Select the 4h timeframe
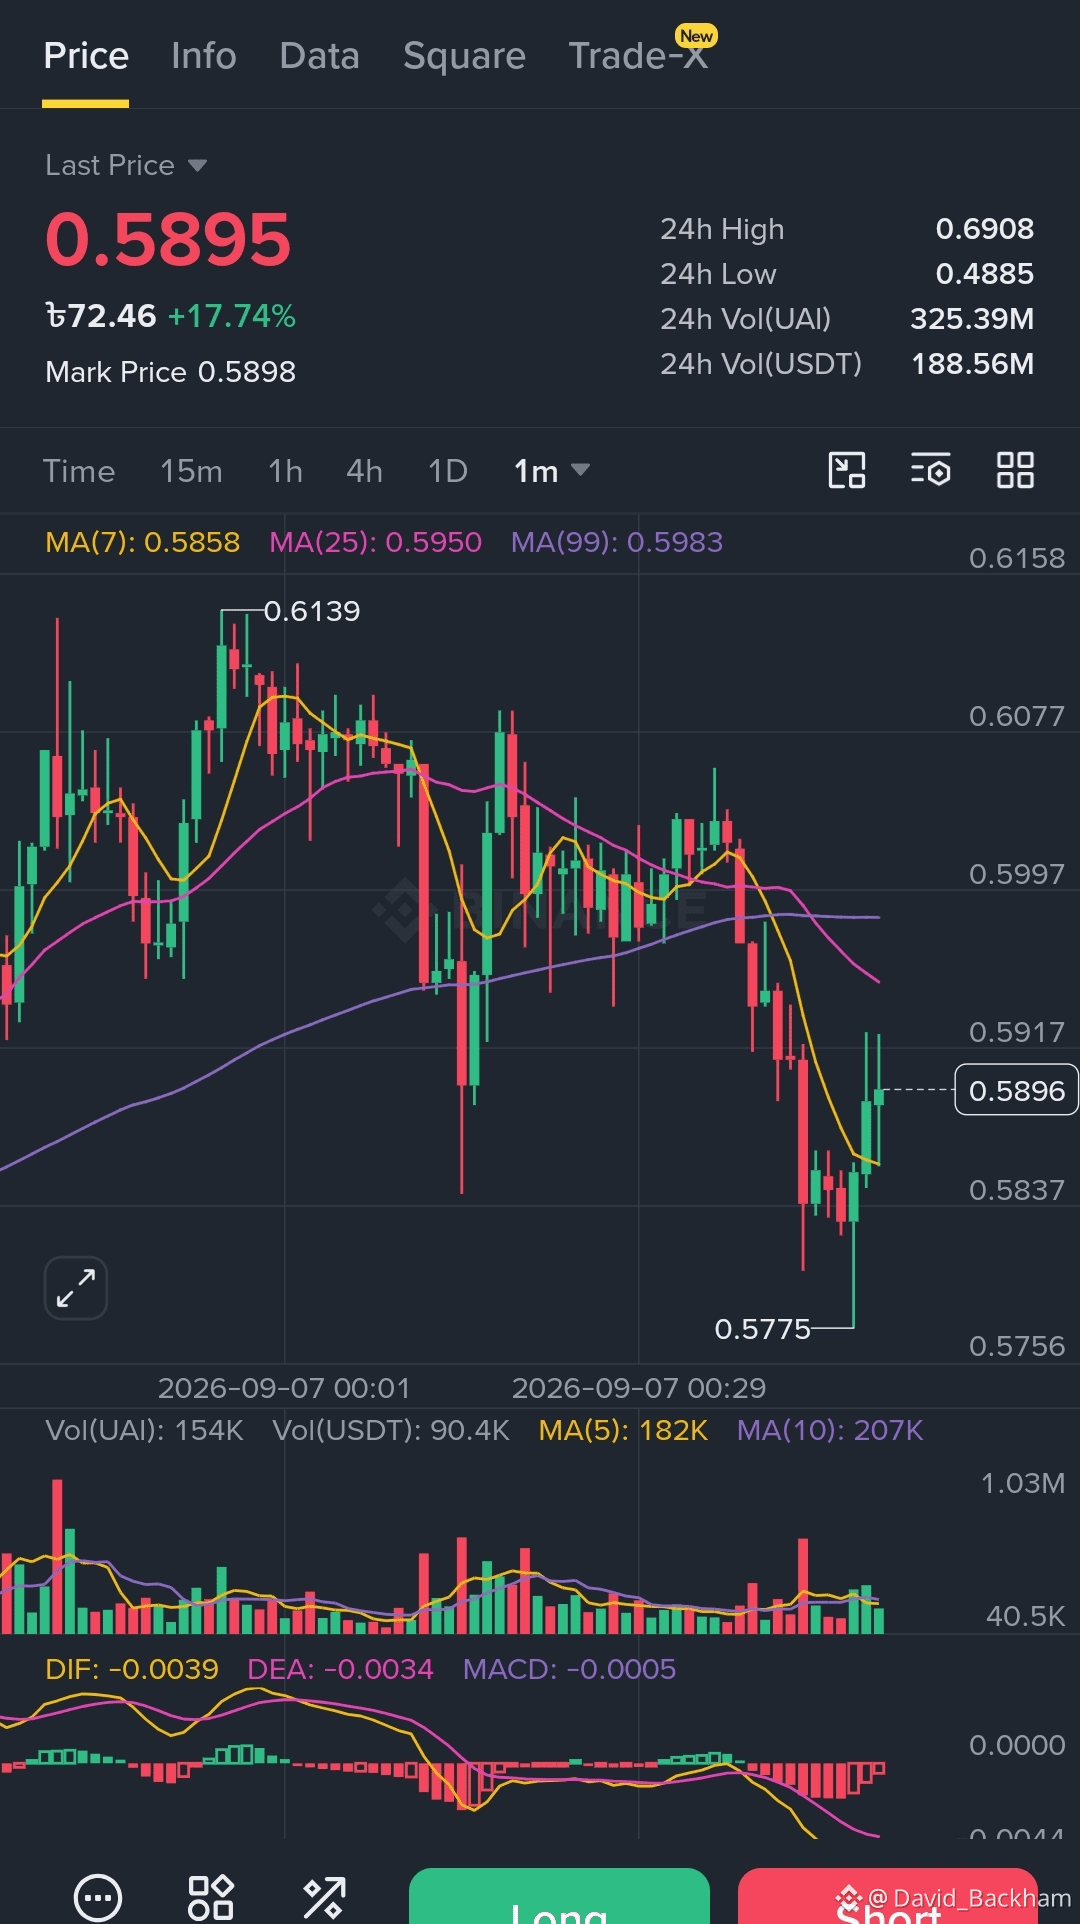The height and width of the screenshot is (1924, 1080). click(364, 471)
